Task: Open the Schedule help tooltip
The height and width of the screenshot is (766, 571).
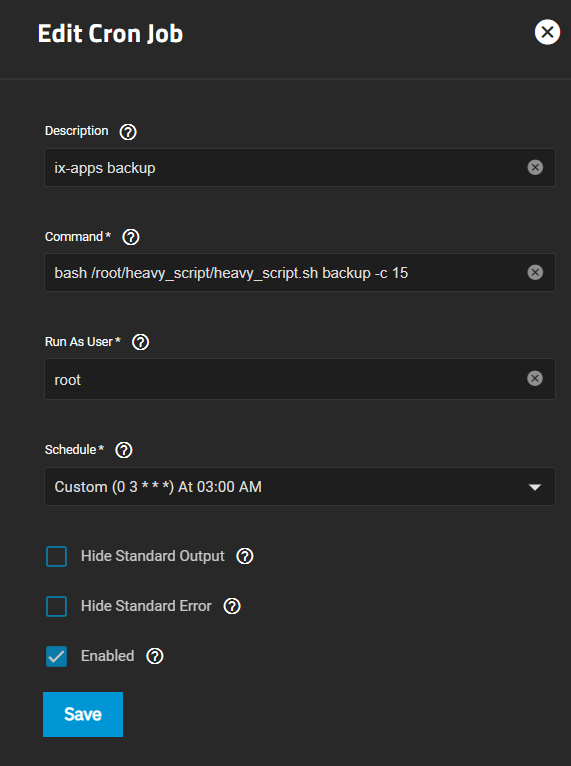Action: (x=124, y=450)
